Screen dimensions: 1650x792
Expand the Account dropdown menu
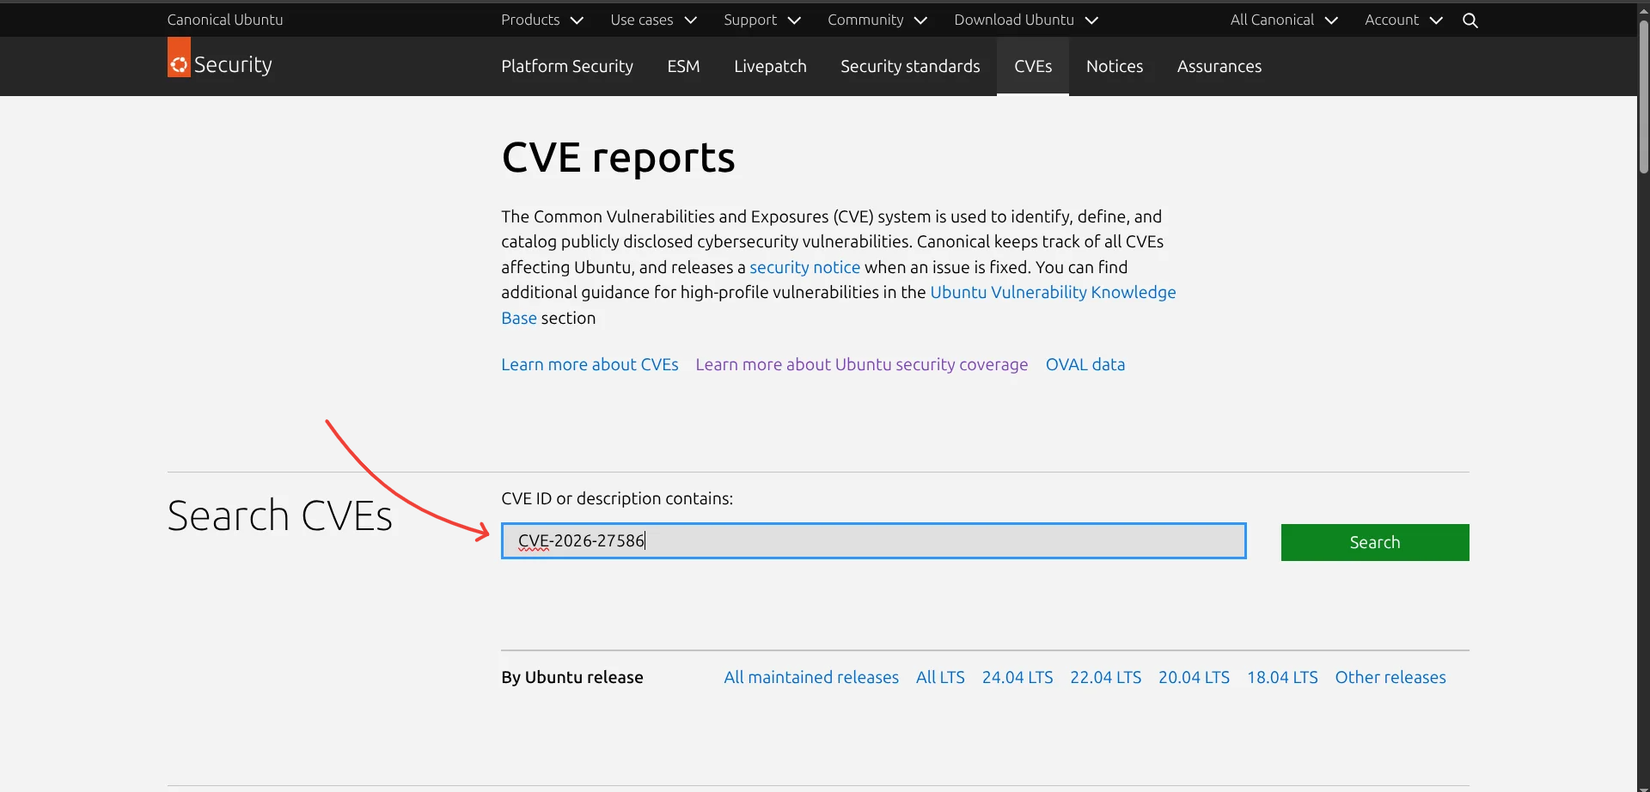[x=1404, y=20]
